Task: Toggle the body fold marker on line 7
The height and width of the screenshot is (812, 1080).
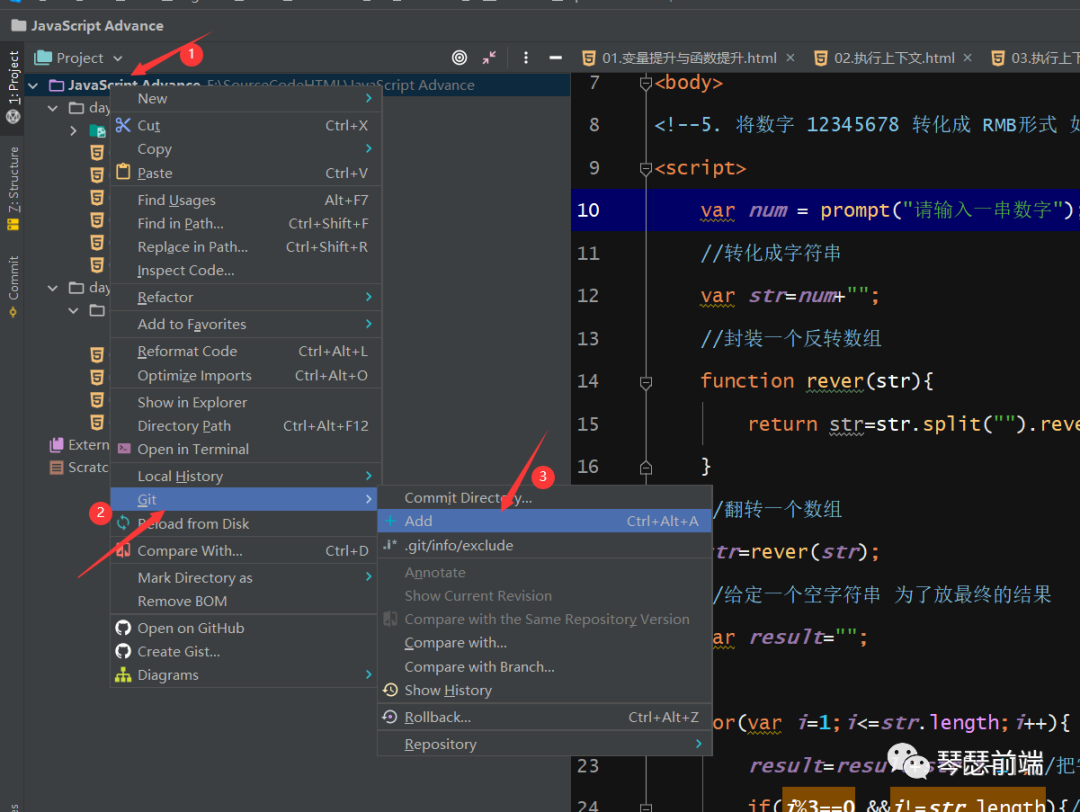Action: (646, 83)
